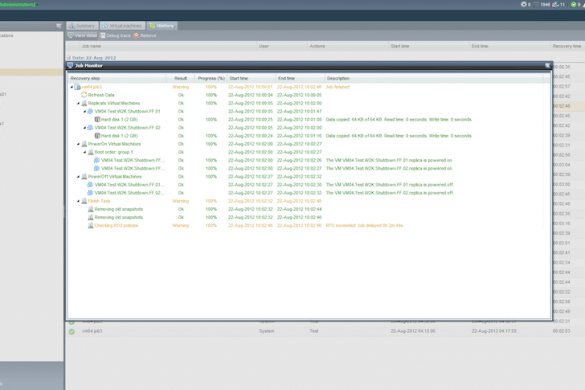Click the green check status icon showing 9
The image size is (585, 390).
coord(573,4)
